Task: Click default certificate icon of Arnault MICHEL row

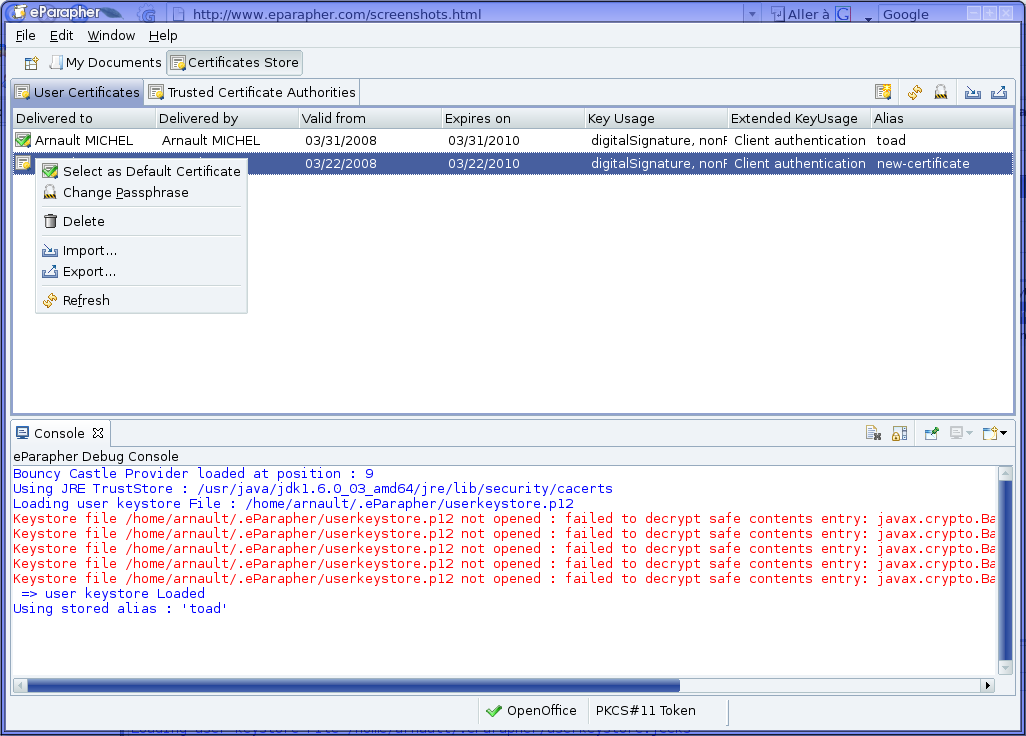Action: coord(23,140)
